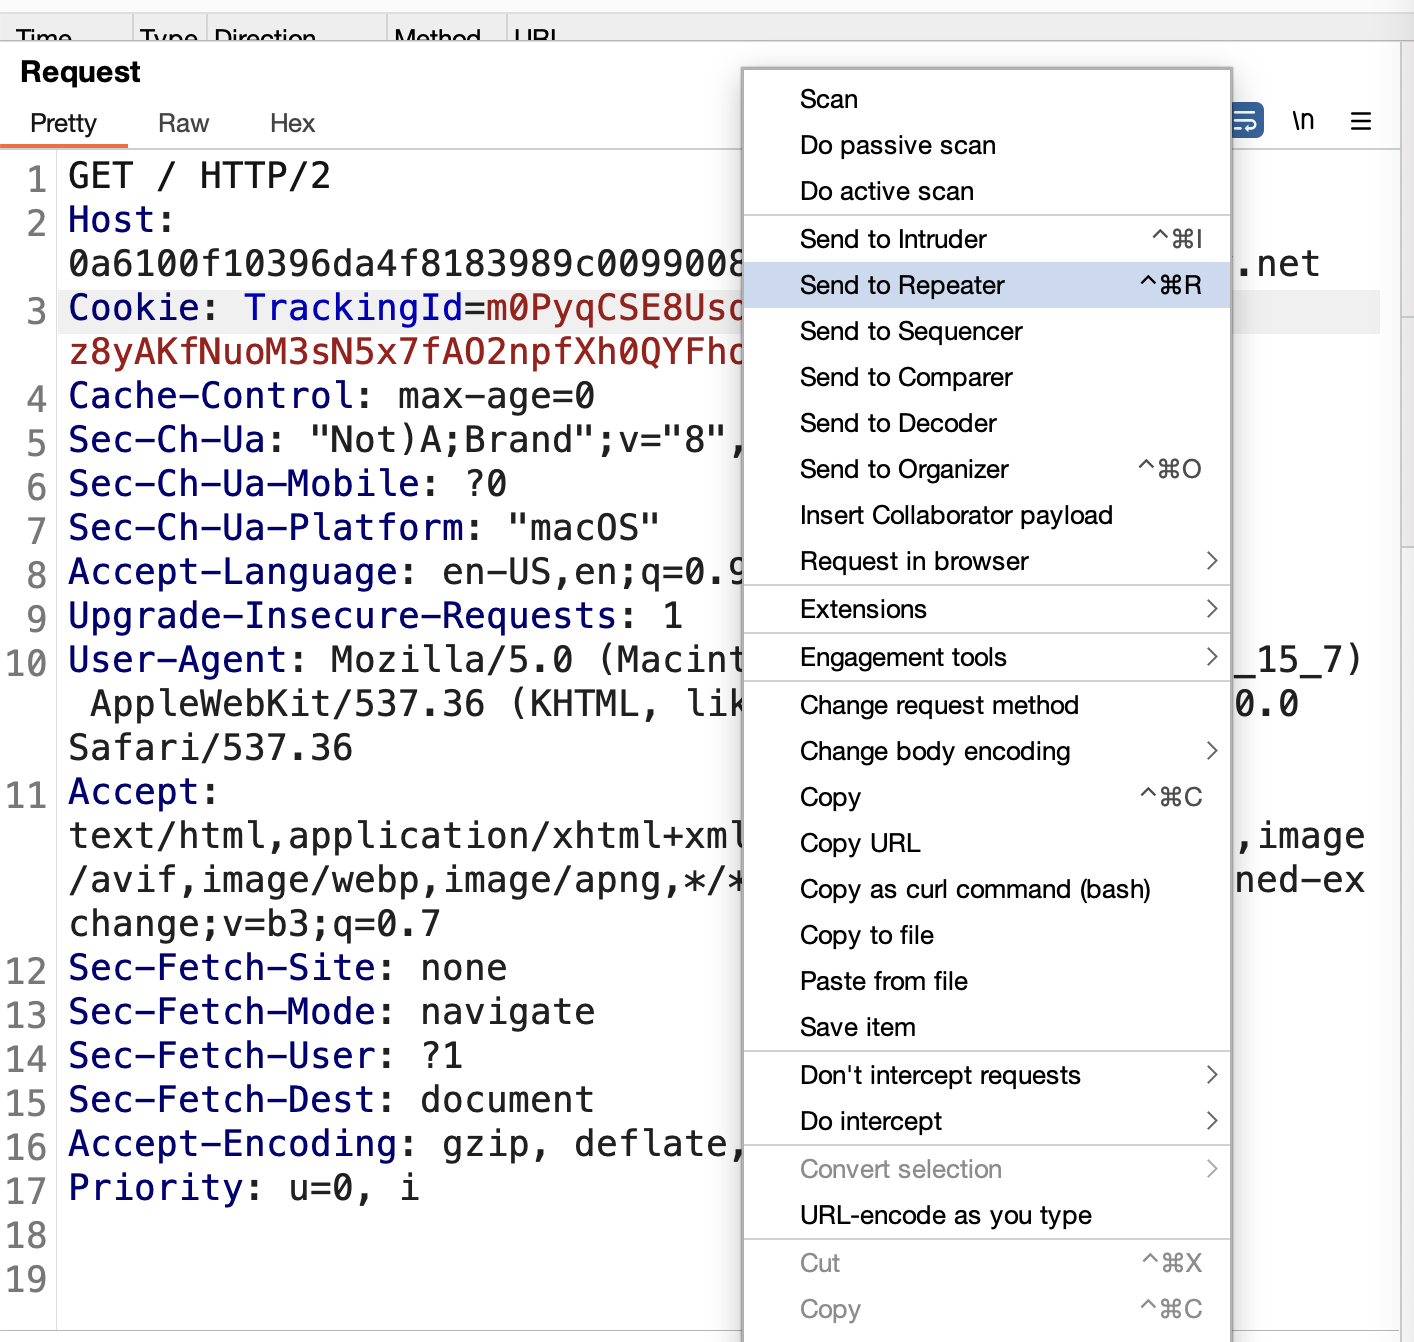Click the GET / HTTP/2 request line
The height and width of the screenshot is (1342, 1414).
(200, 176)
